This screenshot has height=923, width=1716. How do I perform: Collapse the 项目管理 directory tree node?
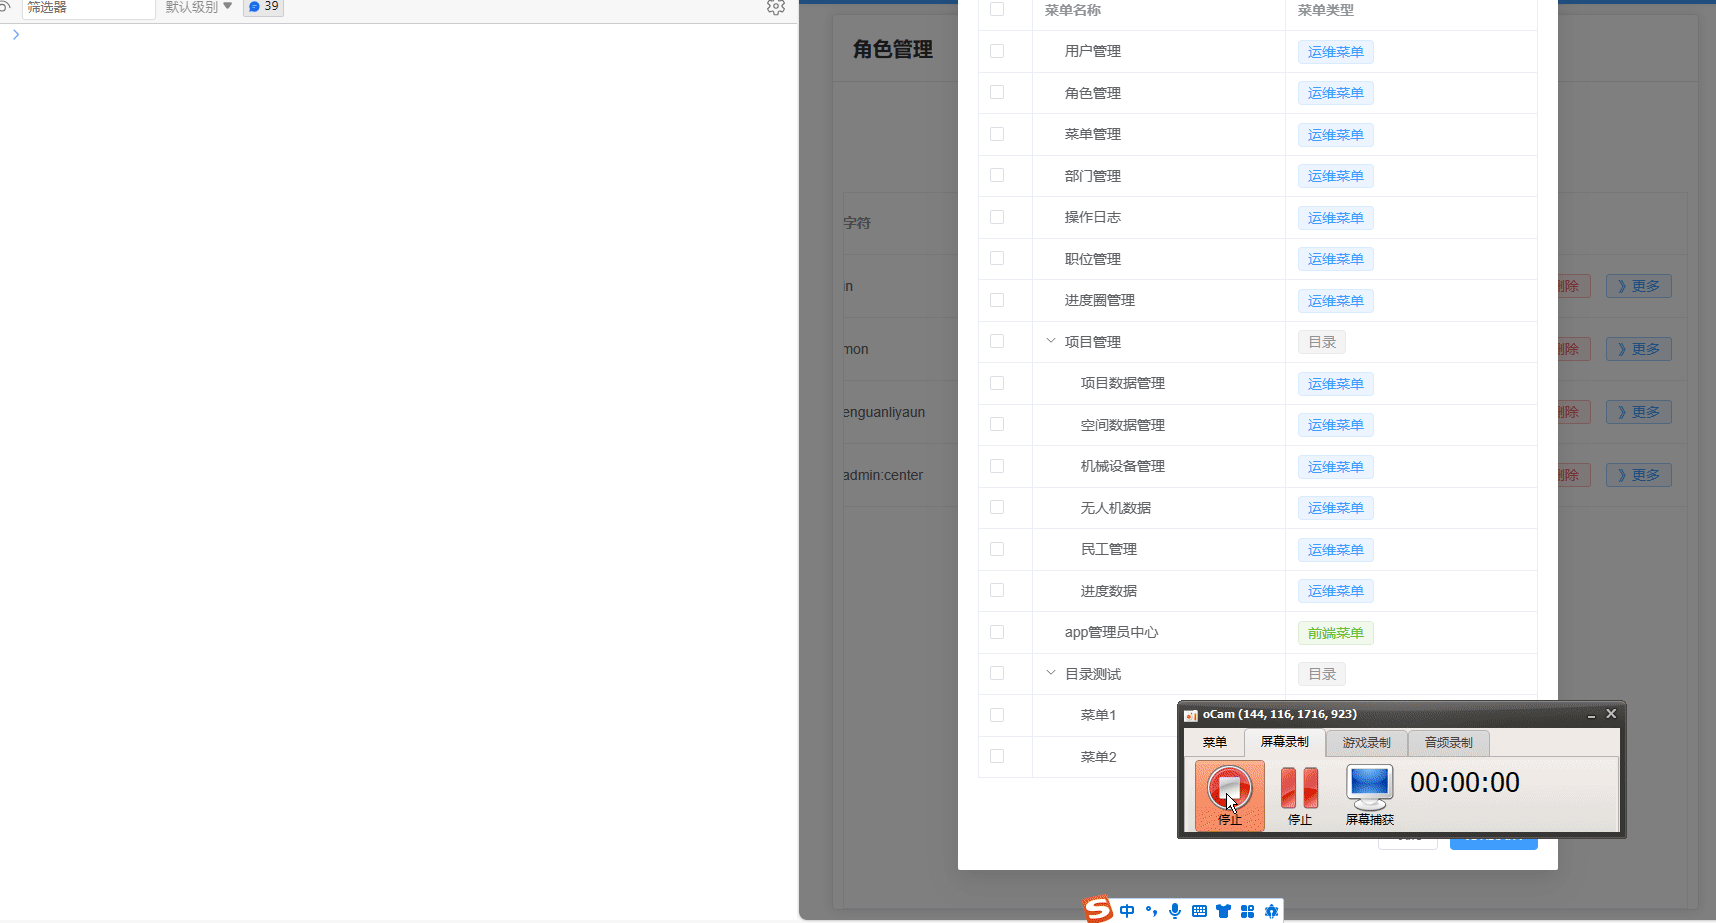click(x=1051, y=340)
